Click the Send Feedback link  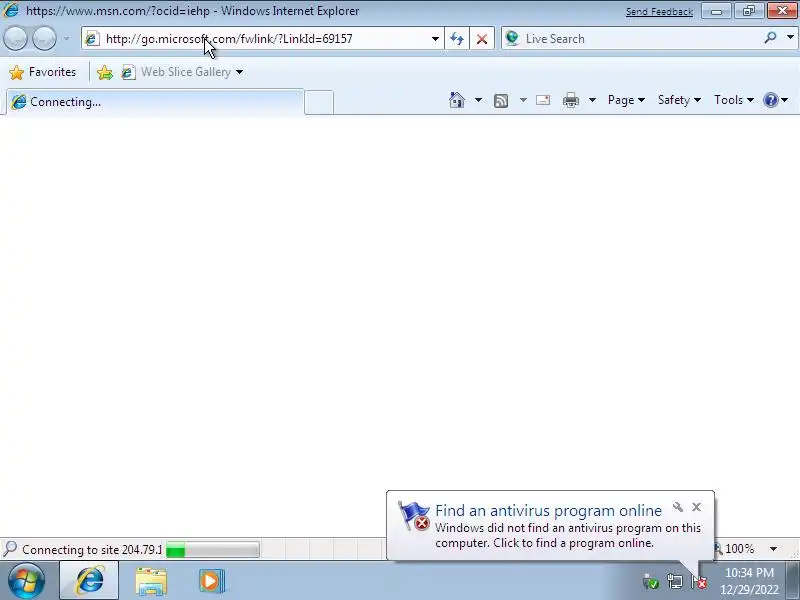(x=659, y=11)
